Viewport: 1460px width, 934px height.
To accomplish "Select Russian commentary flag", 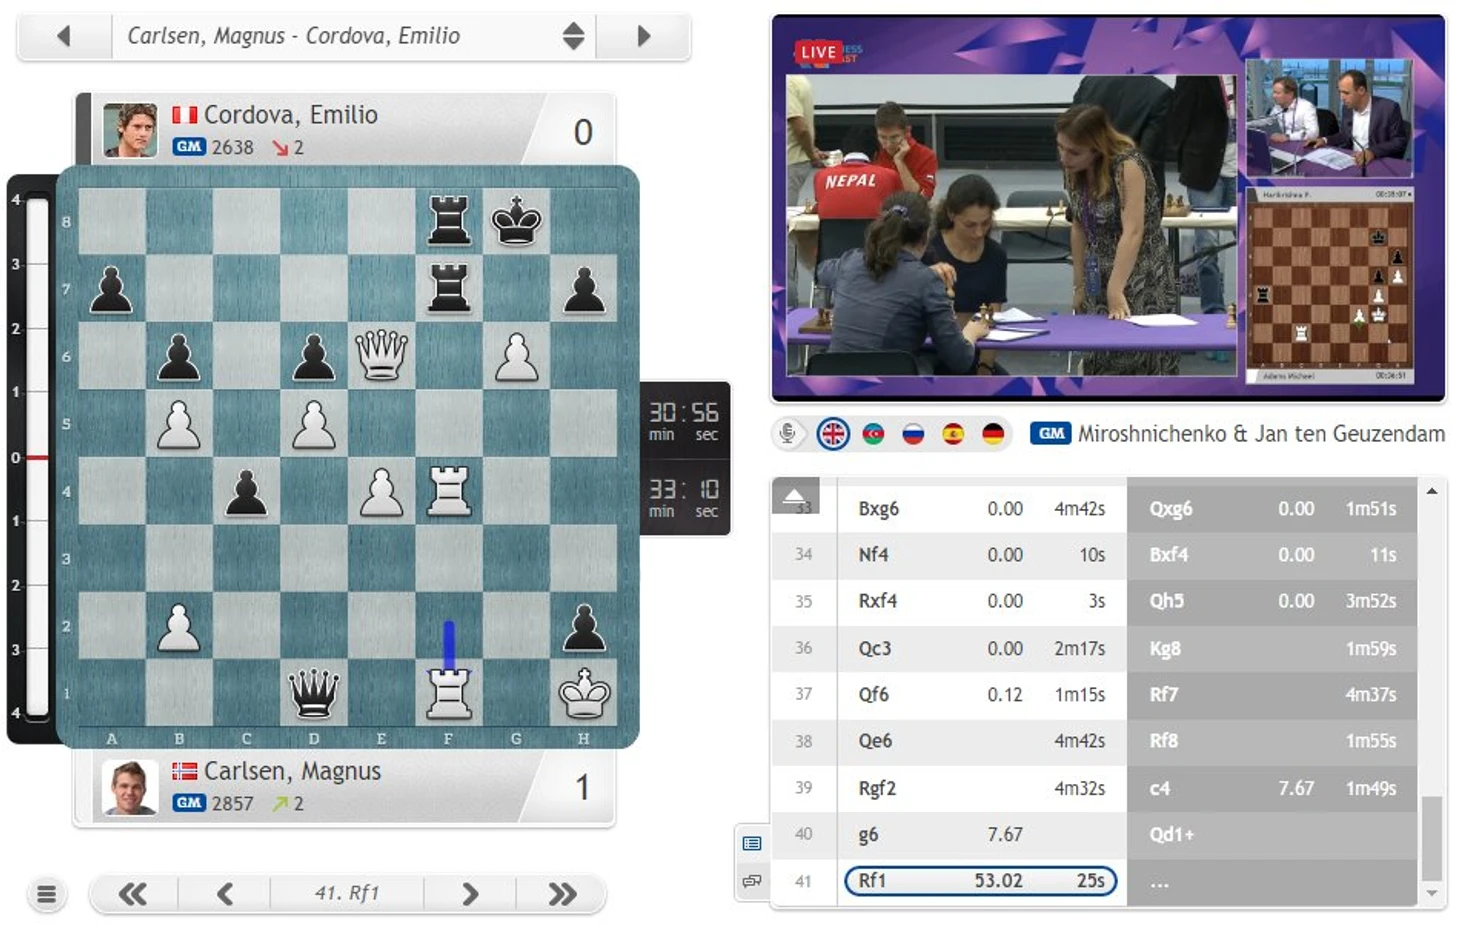I will 913,434.
